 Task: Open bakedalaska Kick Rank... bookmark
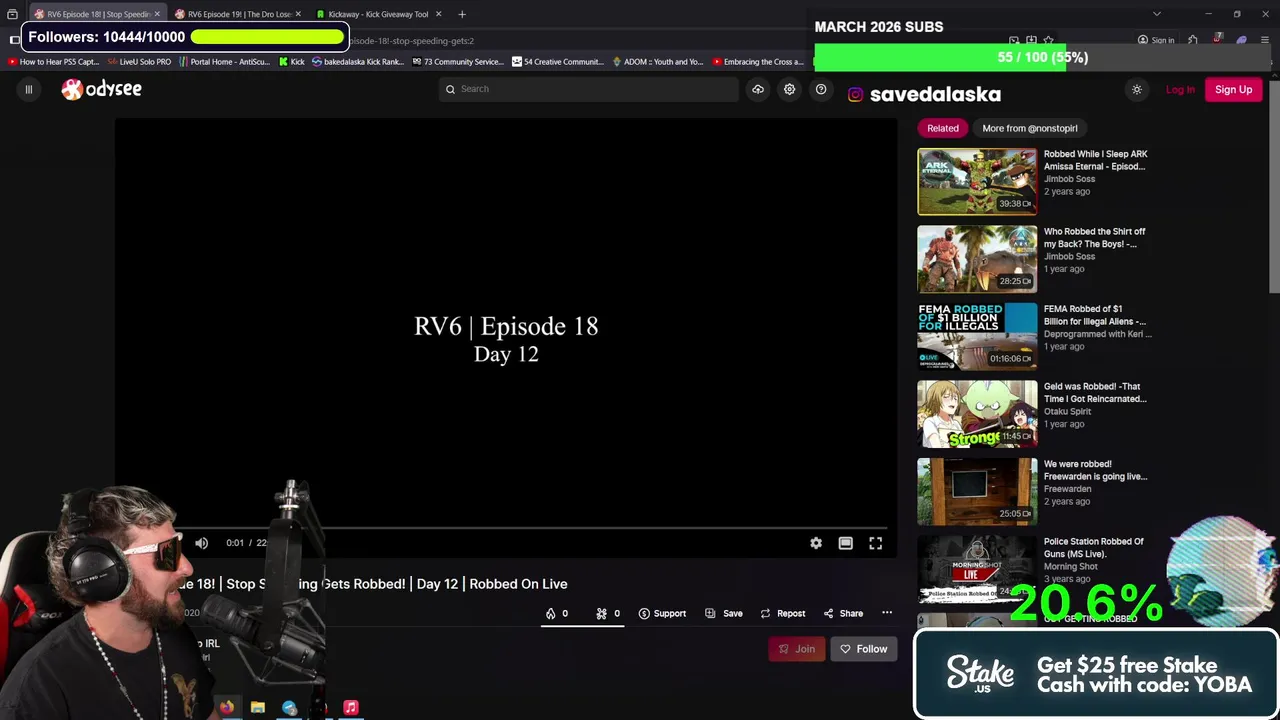[358, 62]
